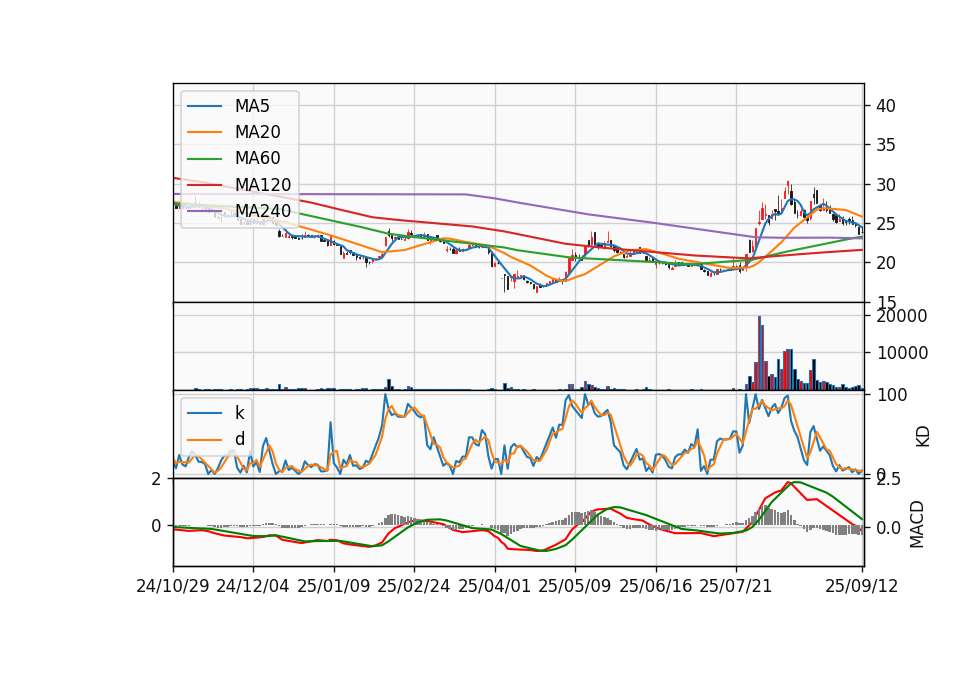Click the price axis value 40
This screenshot has width=960, height=690.
click(886, 106)
